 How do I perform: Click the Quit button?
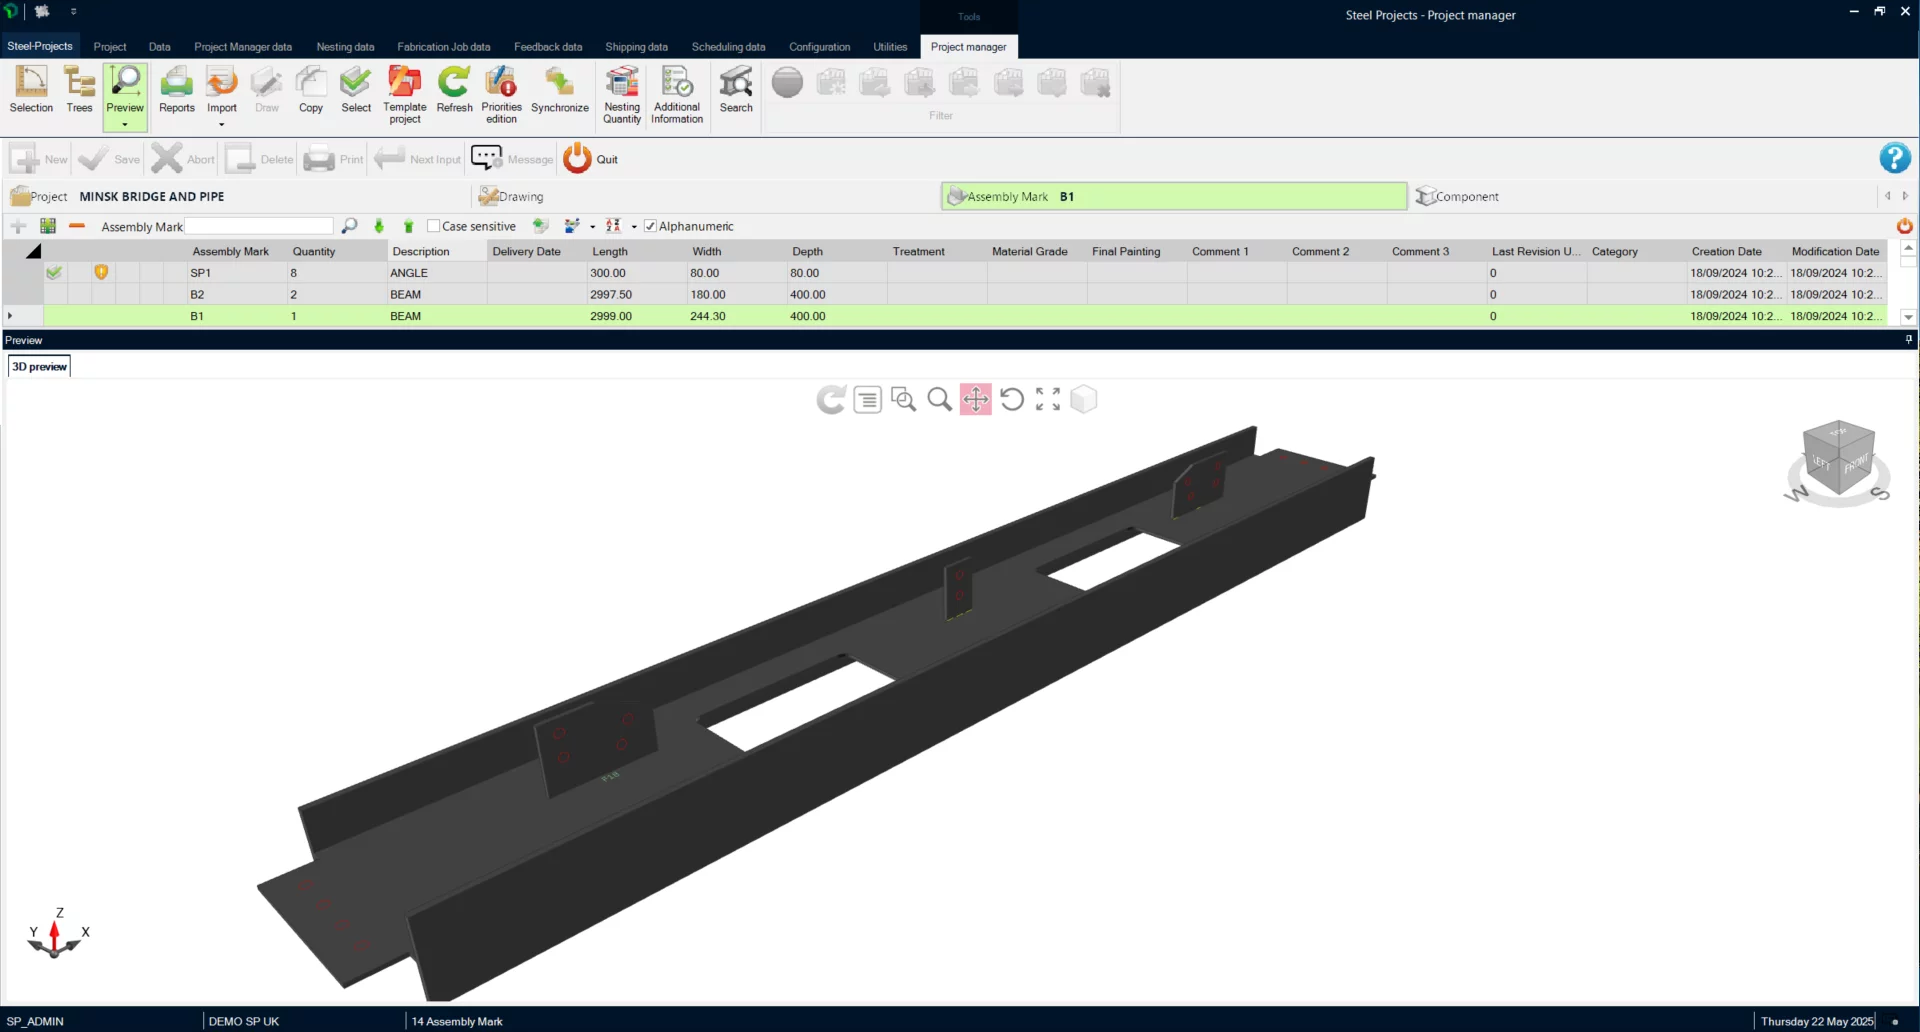(x=591, y=159)
